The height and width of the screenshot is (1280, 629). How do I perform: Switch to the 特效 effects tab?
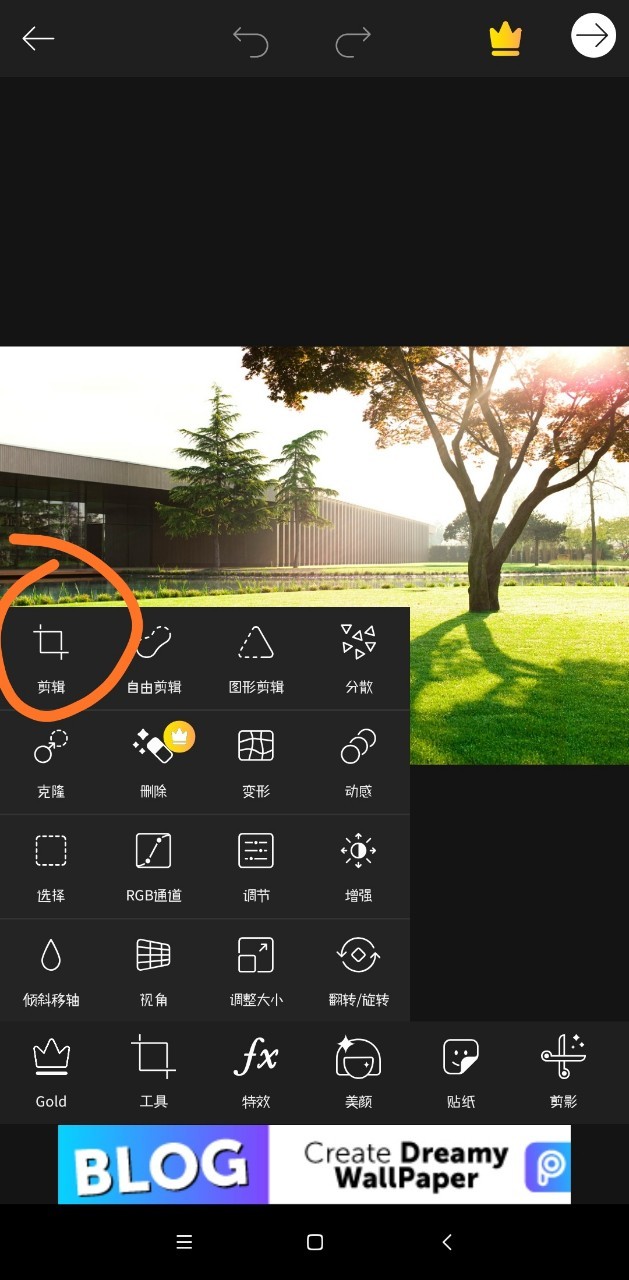(x=256, y=1073)
